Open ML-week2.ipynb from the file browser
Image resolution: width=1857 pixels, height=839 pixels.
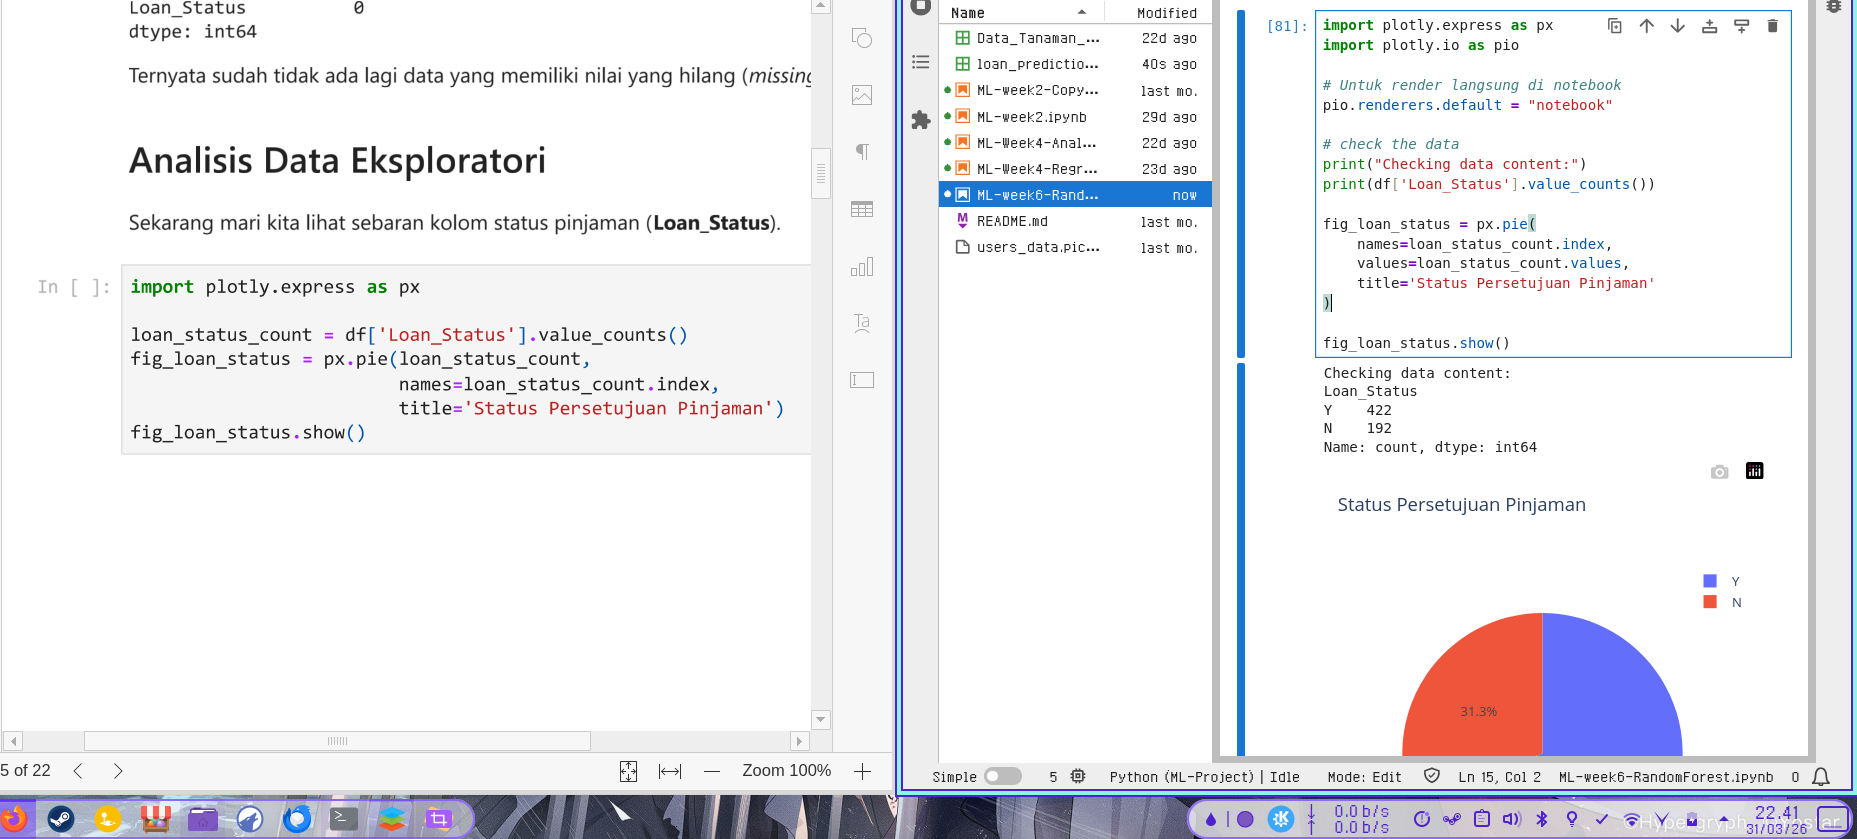click(1031, 117)
